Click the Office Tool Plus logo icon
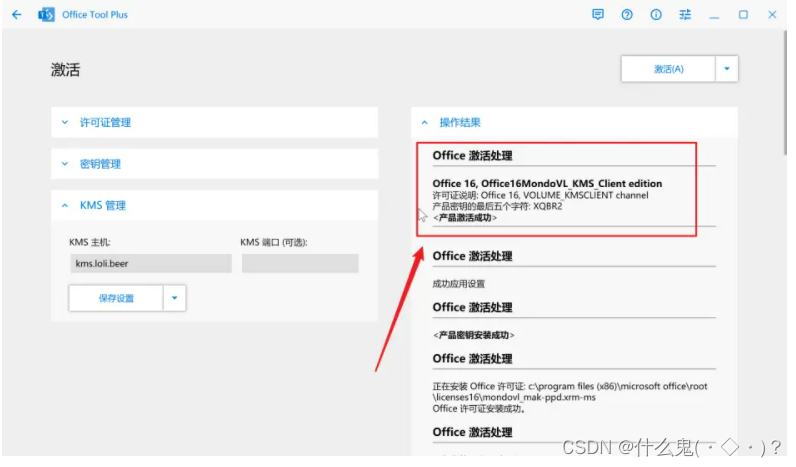 click(x=46, y=15)
